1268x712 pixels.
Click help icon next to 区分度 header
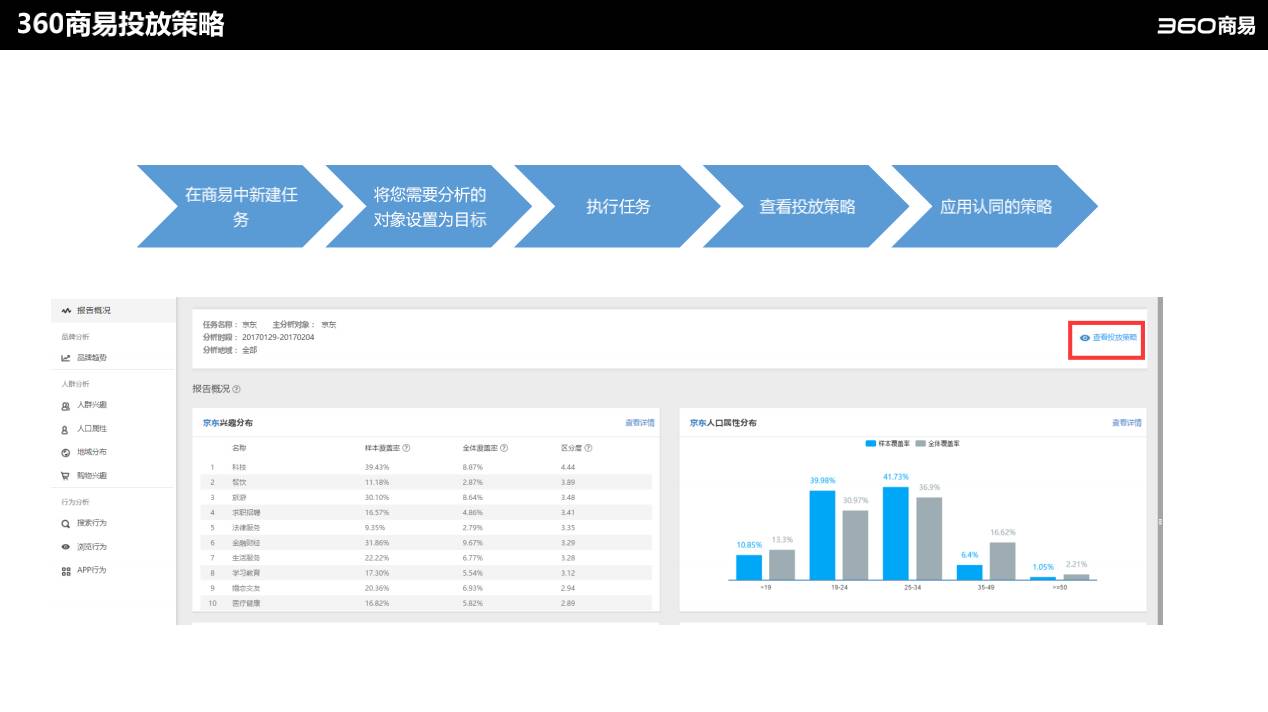(x=588, y=448)
